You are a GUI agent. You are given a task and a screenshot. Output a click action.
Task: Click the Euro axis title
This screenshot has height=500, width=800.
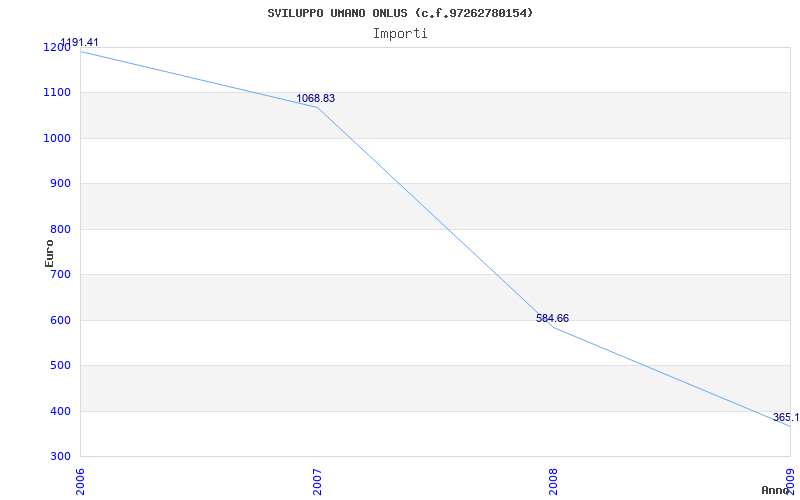tap(49, 253)
